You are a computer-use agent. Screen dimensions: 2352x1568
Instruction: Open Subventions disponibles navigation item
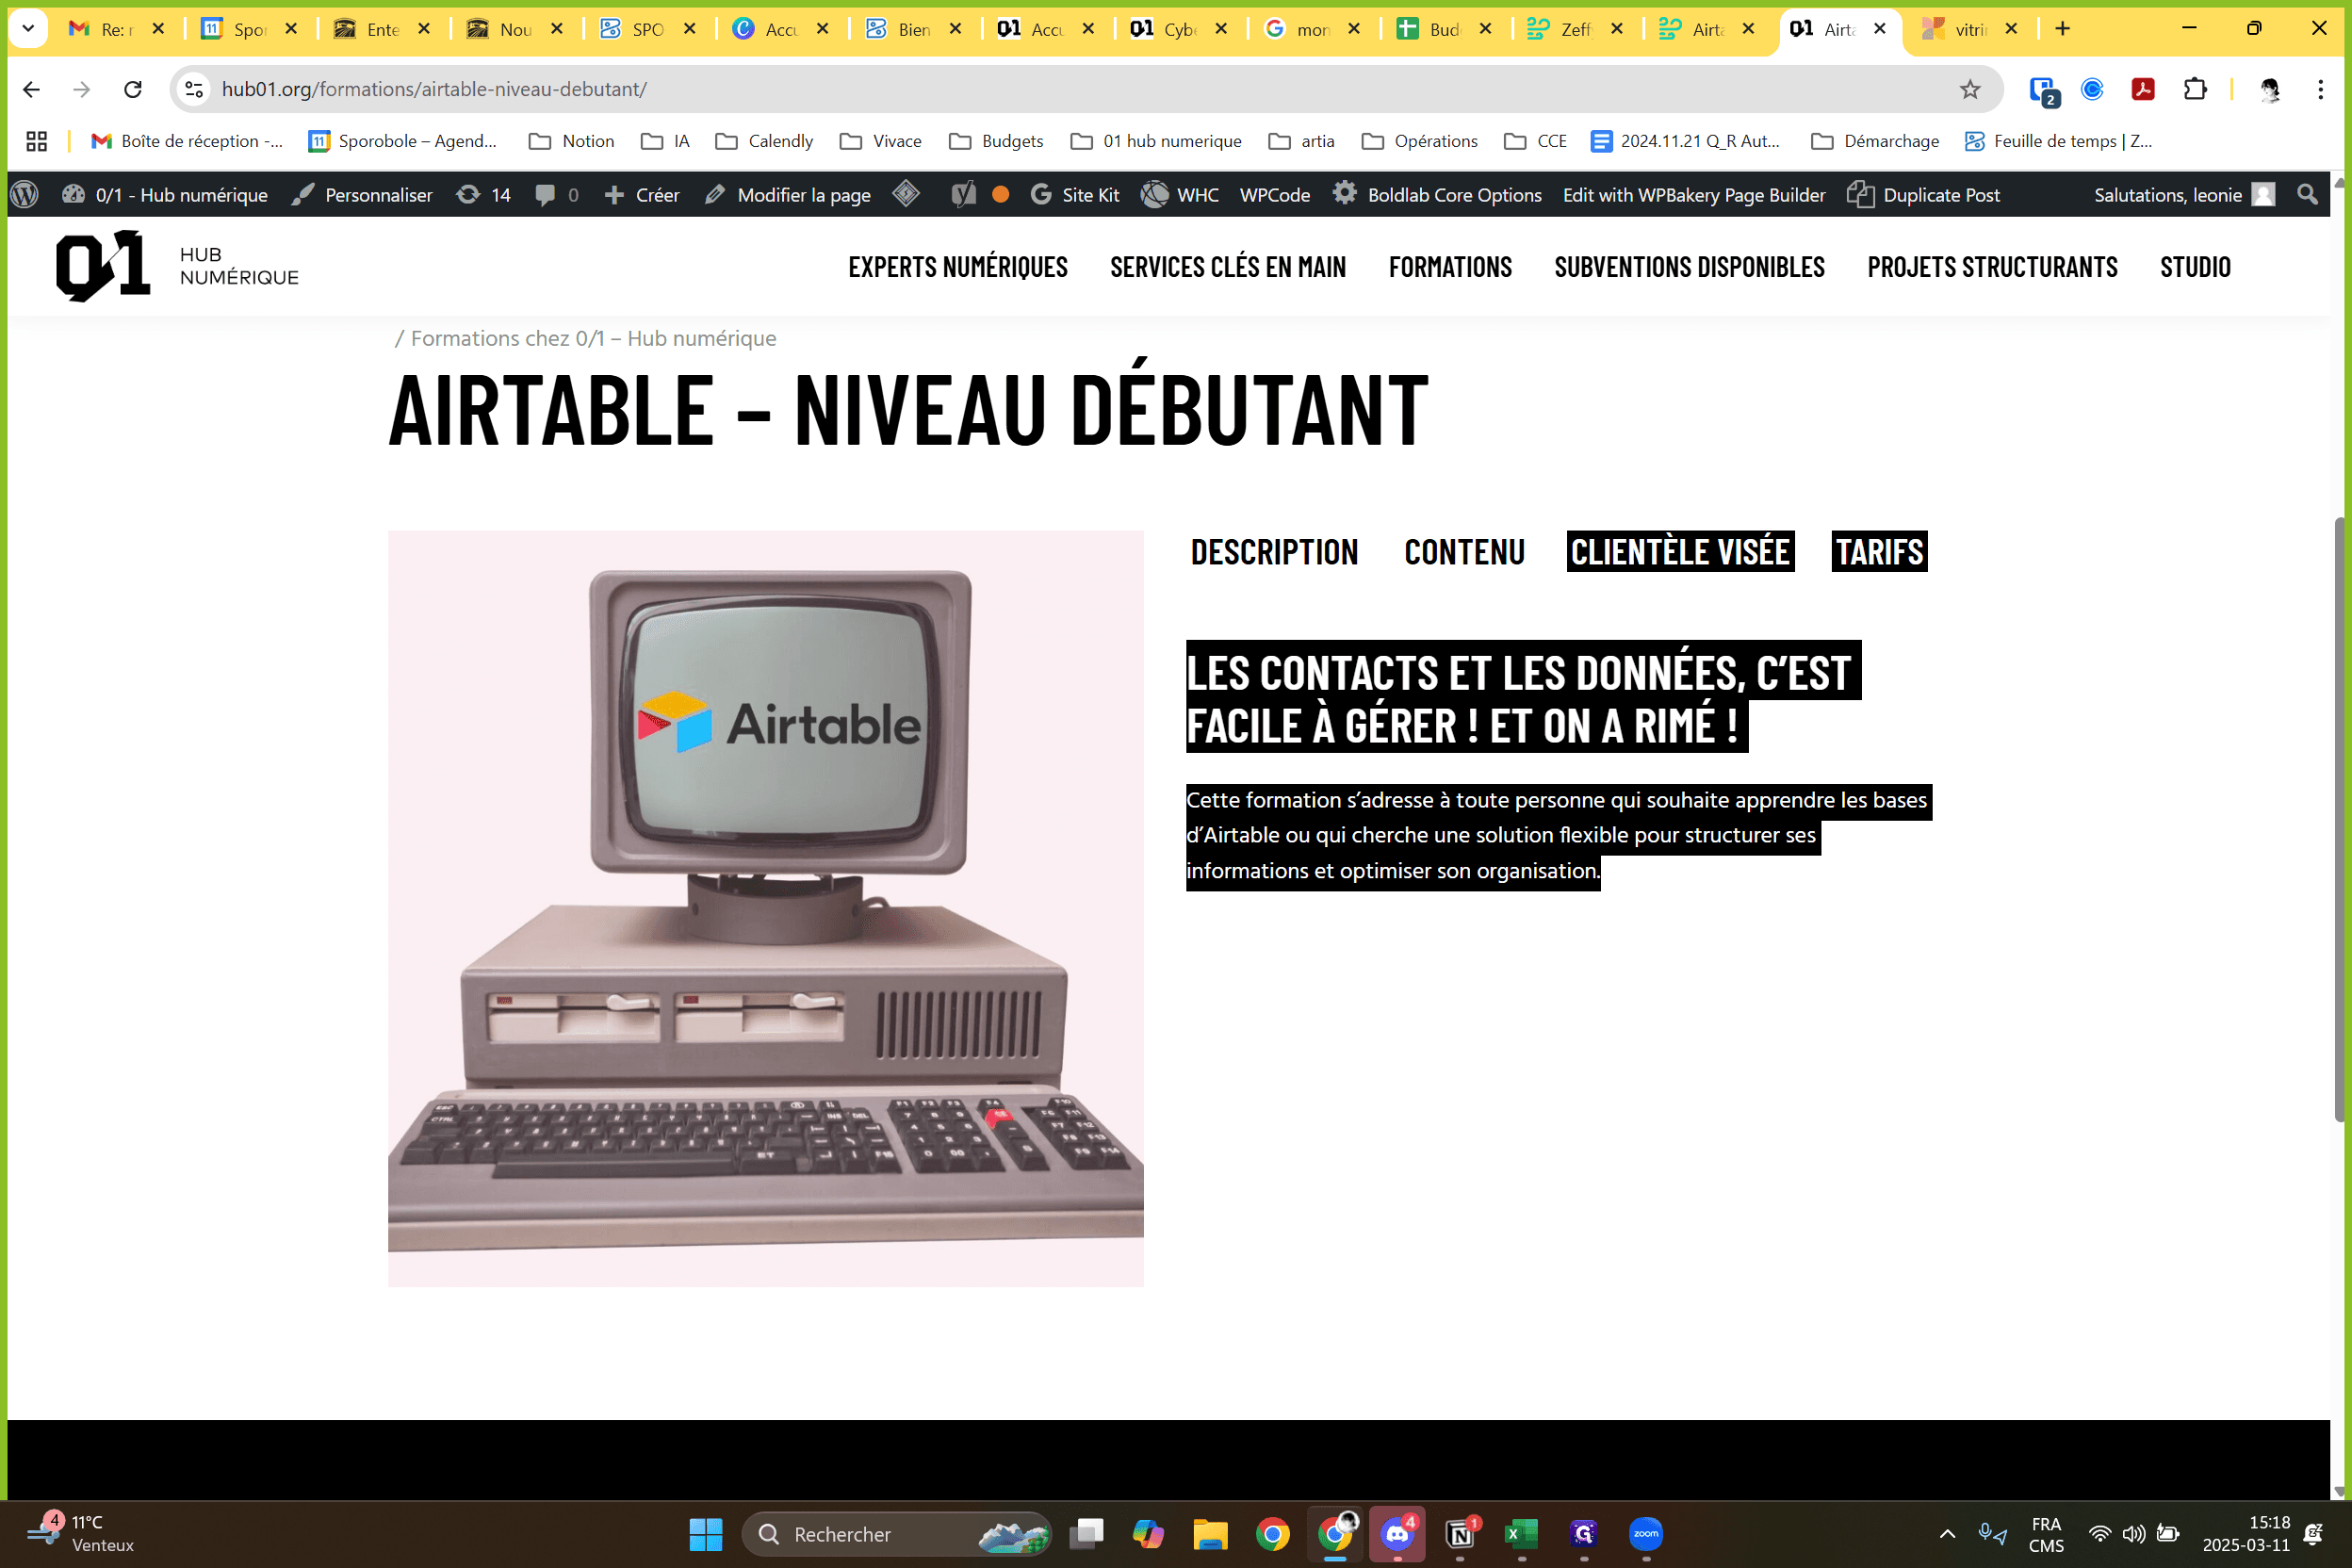tap(1689, 267)
